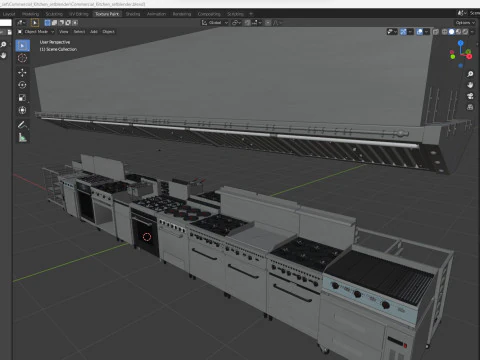Open editor type dropdown in header

pos(21,23)
